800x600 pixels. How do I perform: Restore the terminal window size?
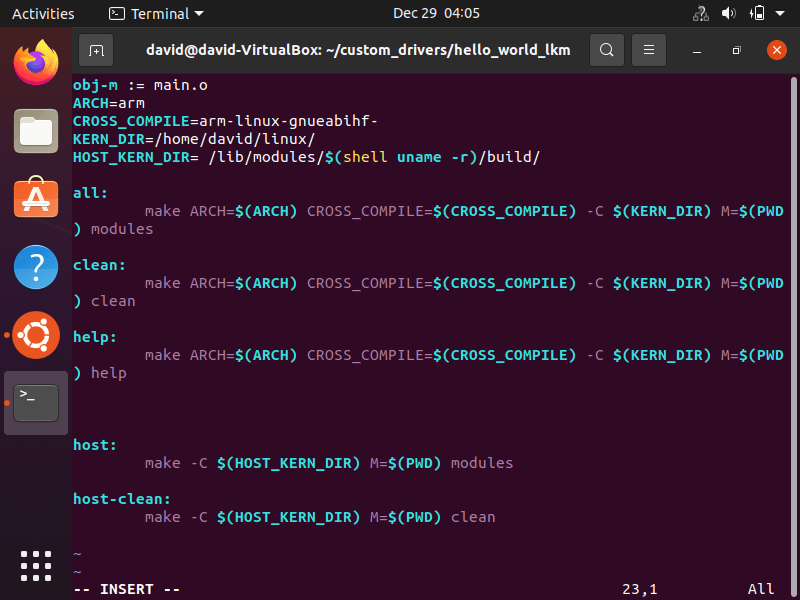tap(736, 49)
